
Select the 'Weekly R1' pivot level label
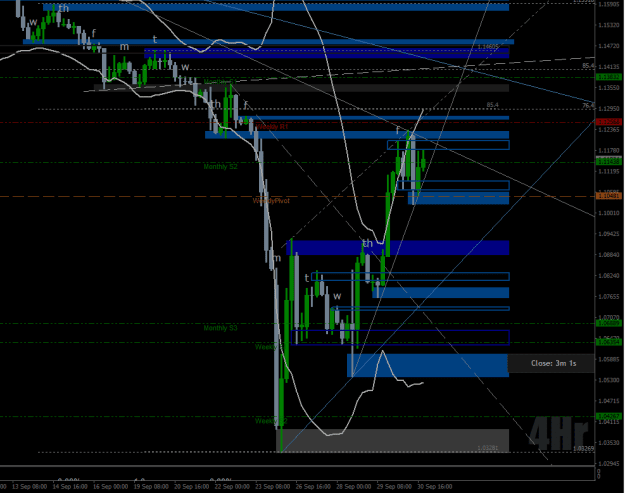[272, 127]
